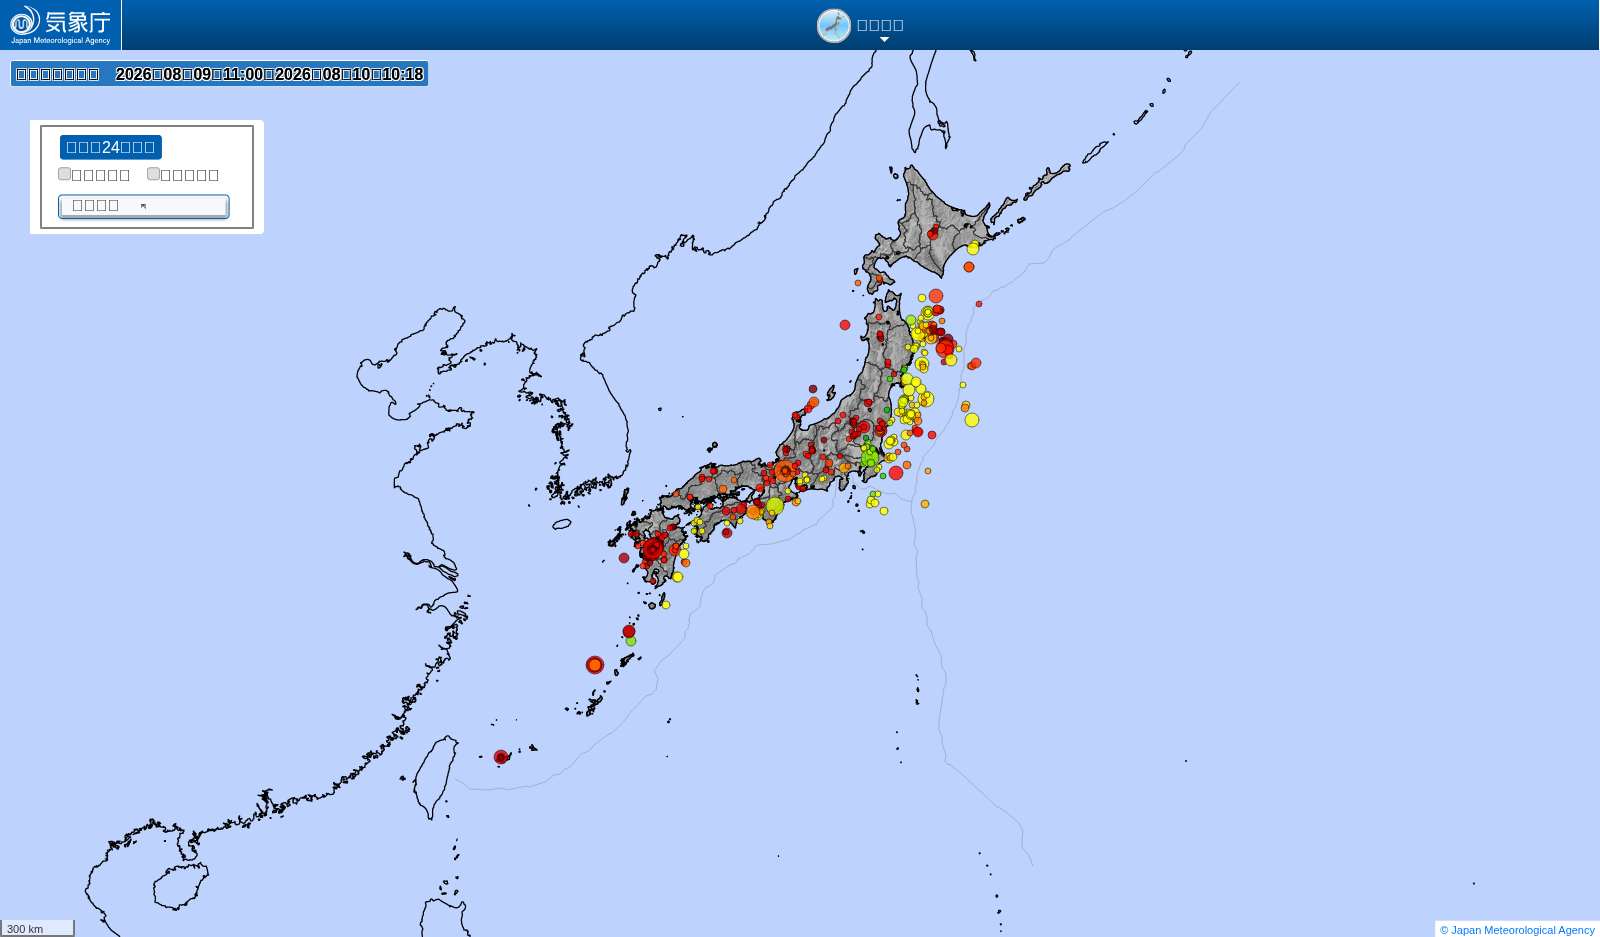Expand the small arrow below the header title

click(x=884, y=40)
